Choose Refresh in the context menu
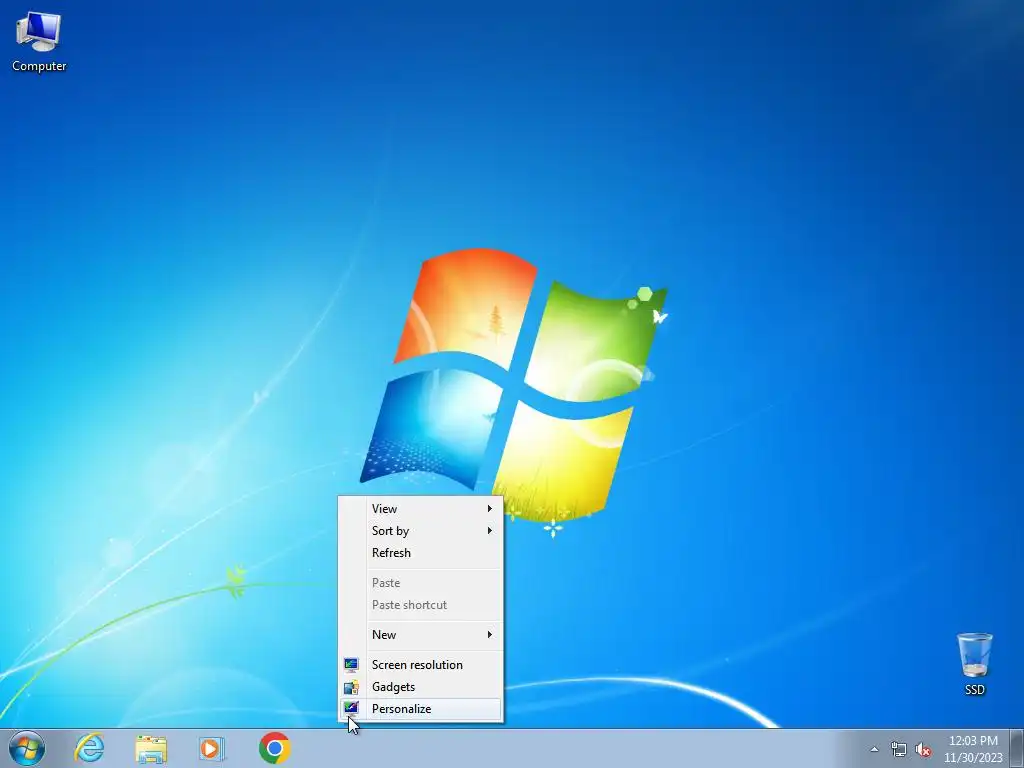This screenshot has width=1024, height=768. (421, 553)
